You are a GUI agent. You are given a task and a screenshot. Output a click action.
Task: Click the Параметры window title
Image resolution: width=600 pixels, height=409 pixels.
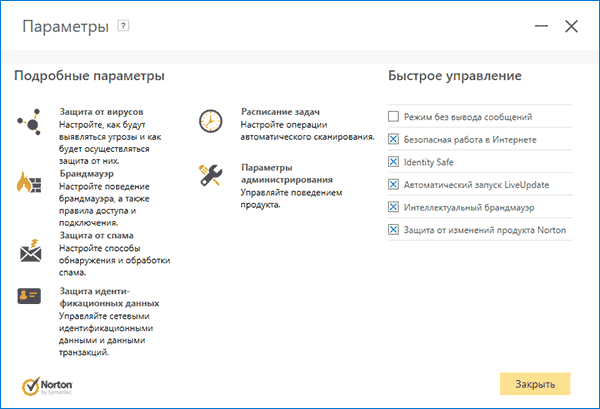point(65,26)
